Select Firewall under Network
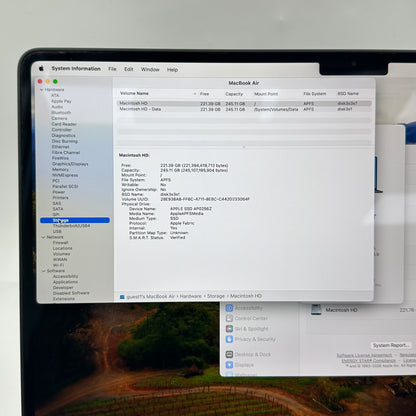 click(x=60, y=243)
